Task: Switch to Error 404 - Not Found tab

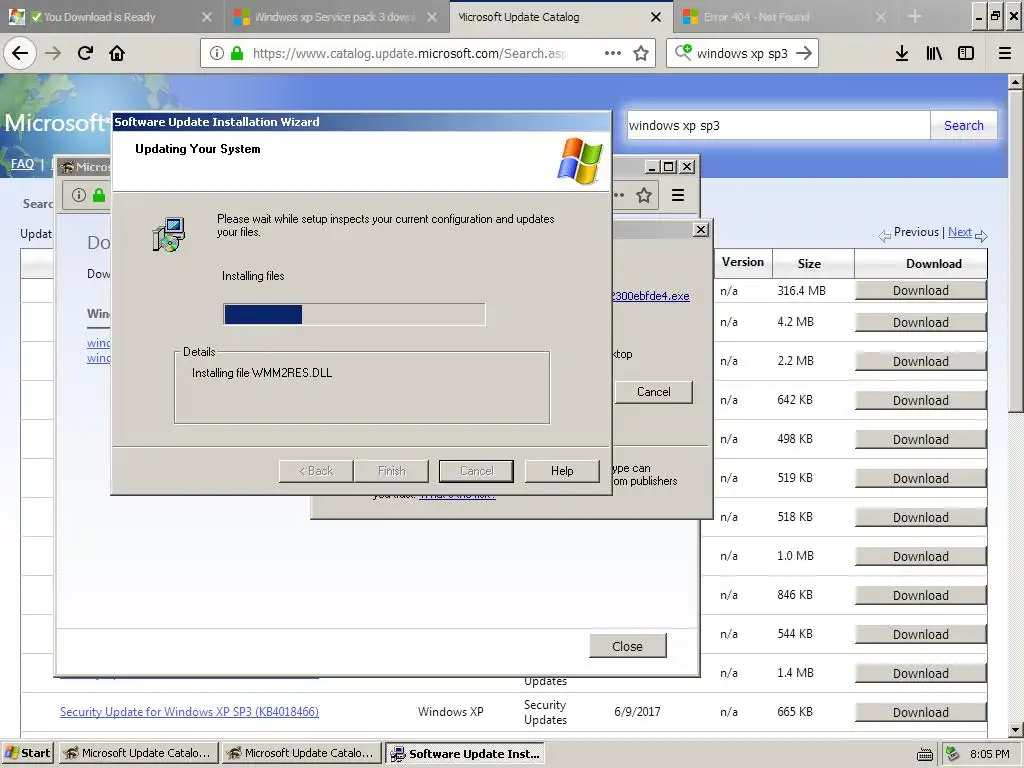Action: point(787,17)
